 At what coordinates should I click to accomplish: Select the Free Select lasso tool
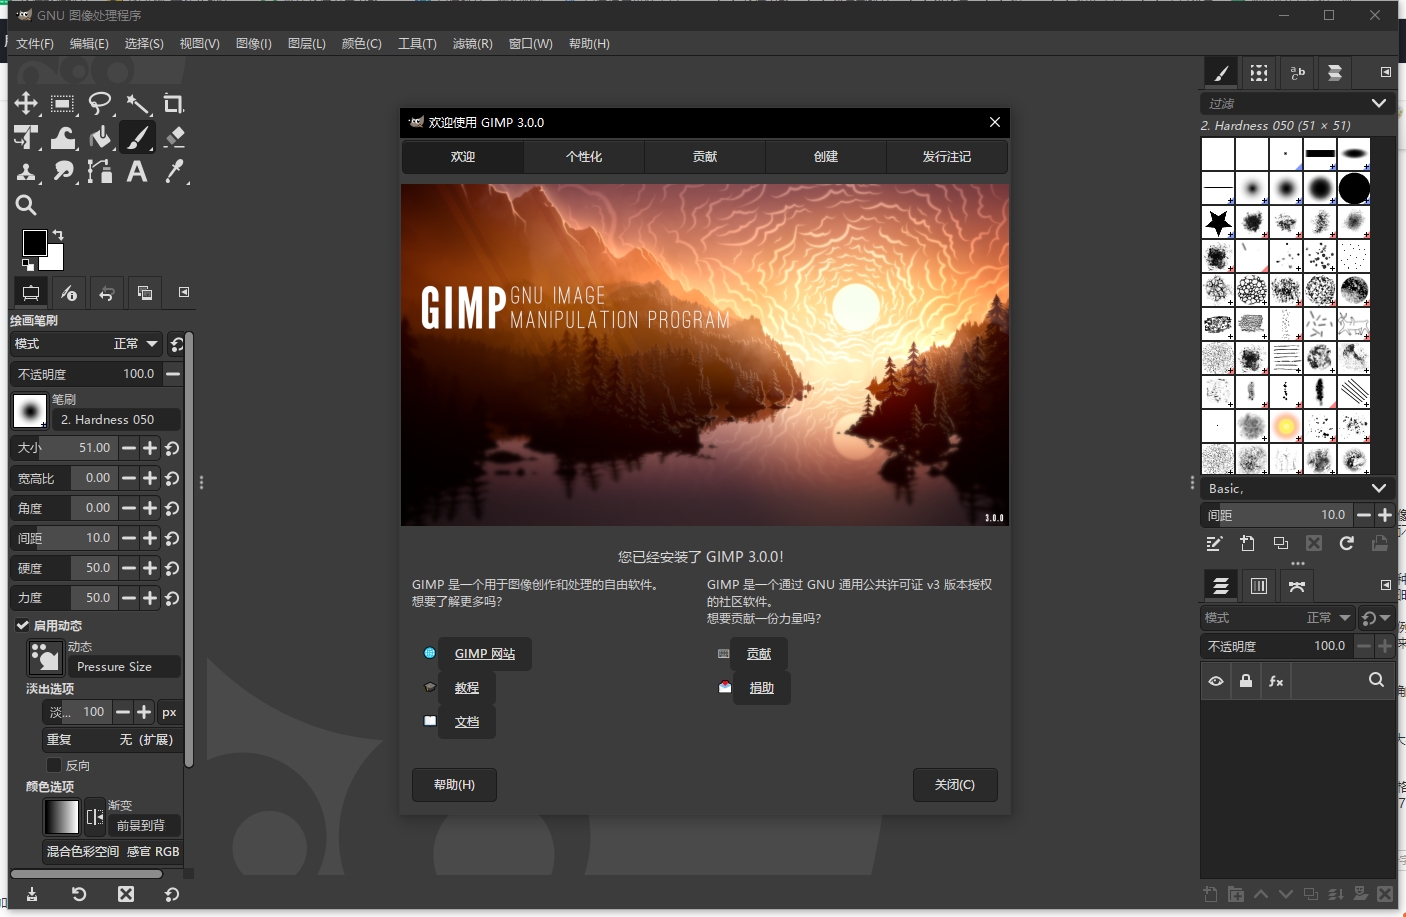[x=99, y=103]
